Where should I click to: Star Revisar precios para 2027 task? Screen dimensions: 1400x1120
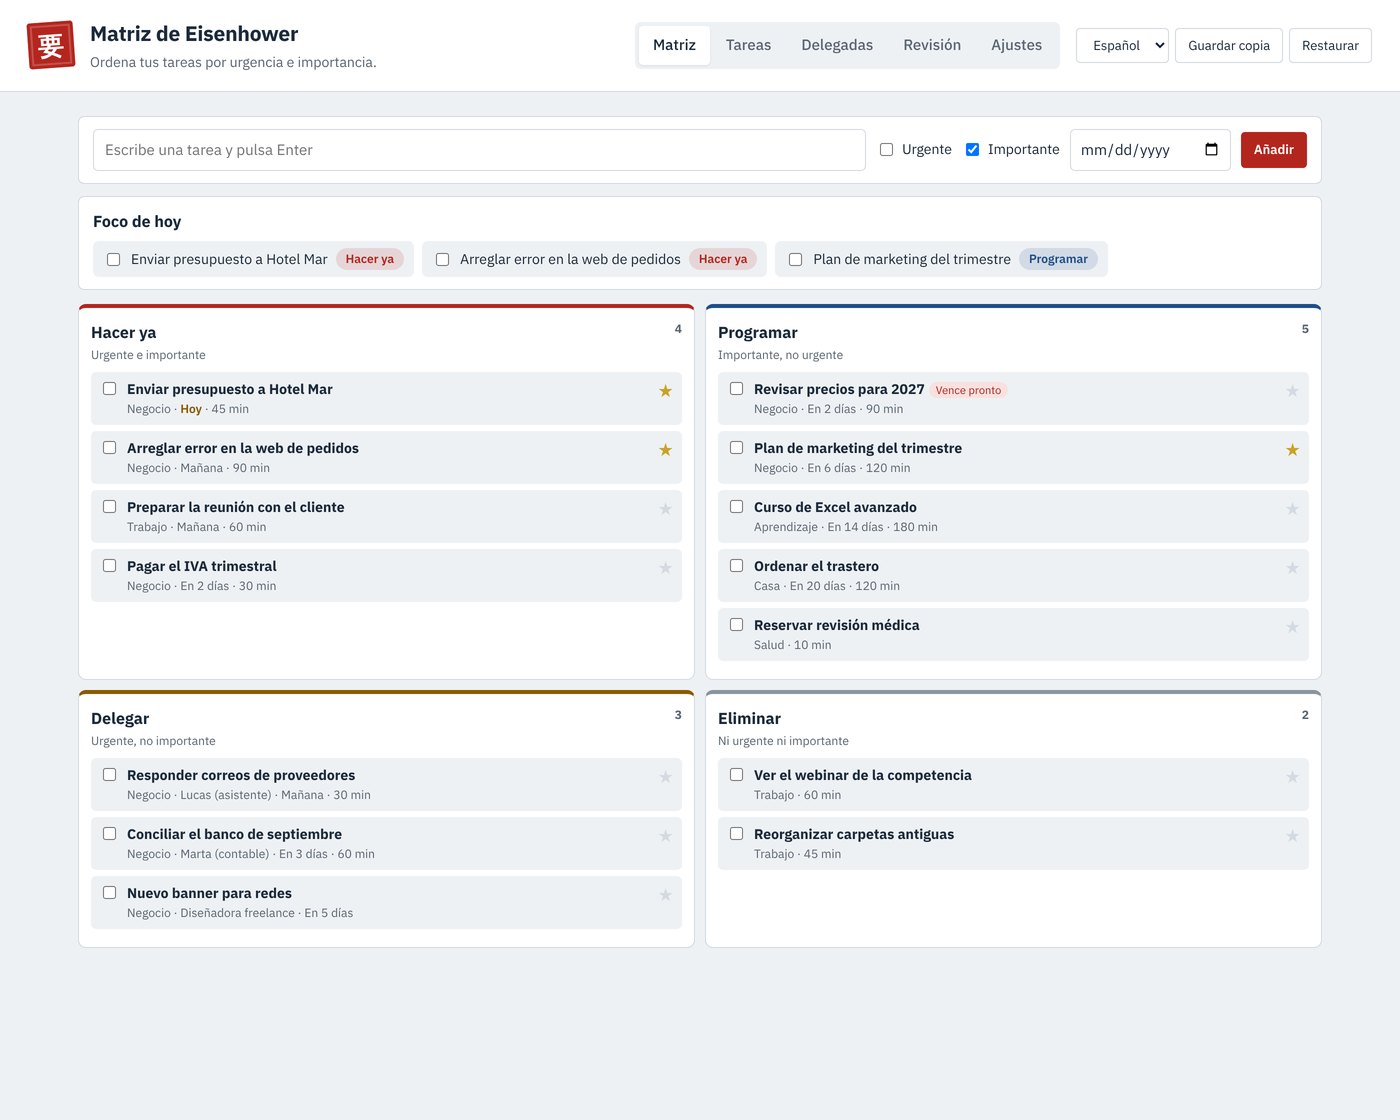1292,391
